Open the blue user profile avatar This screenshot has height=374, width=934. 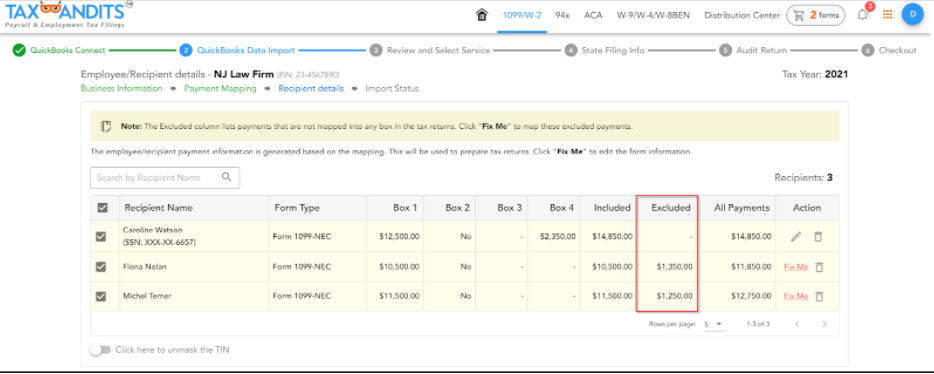pos(912,14)
